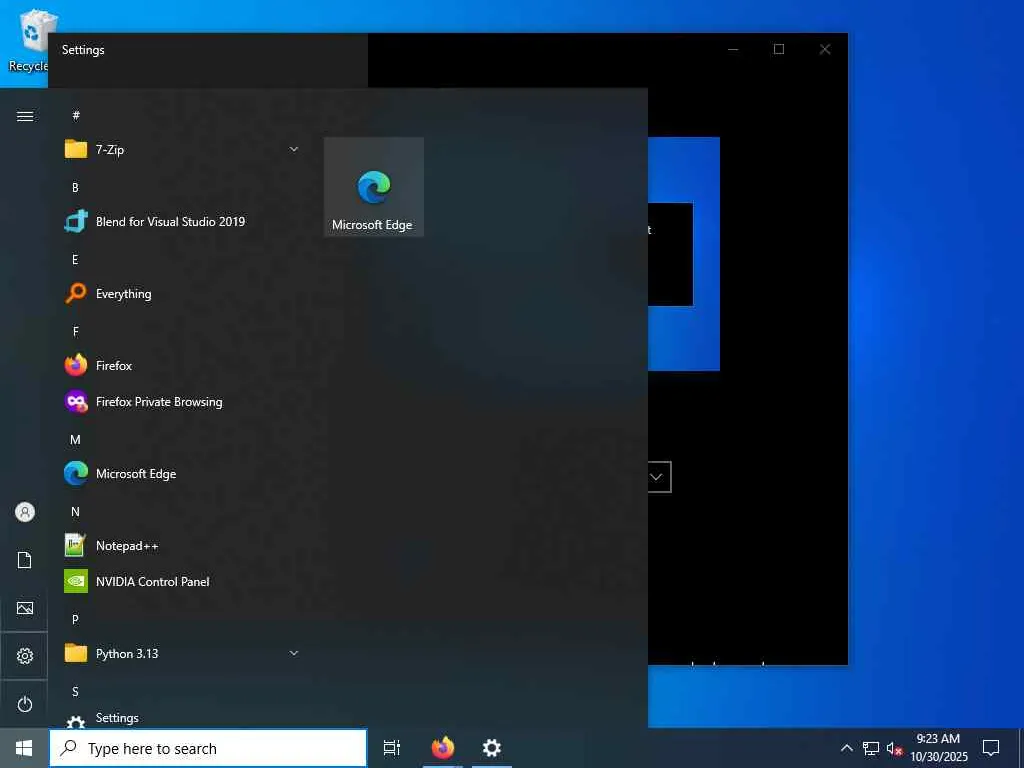Open network status tray icon
This screenshot has height=768, width=1024.
click(871, 748)
